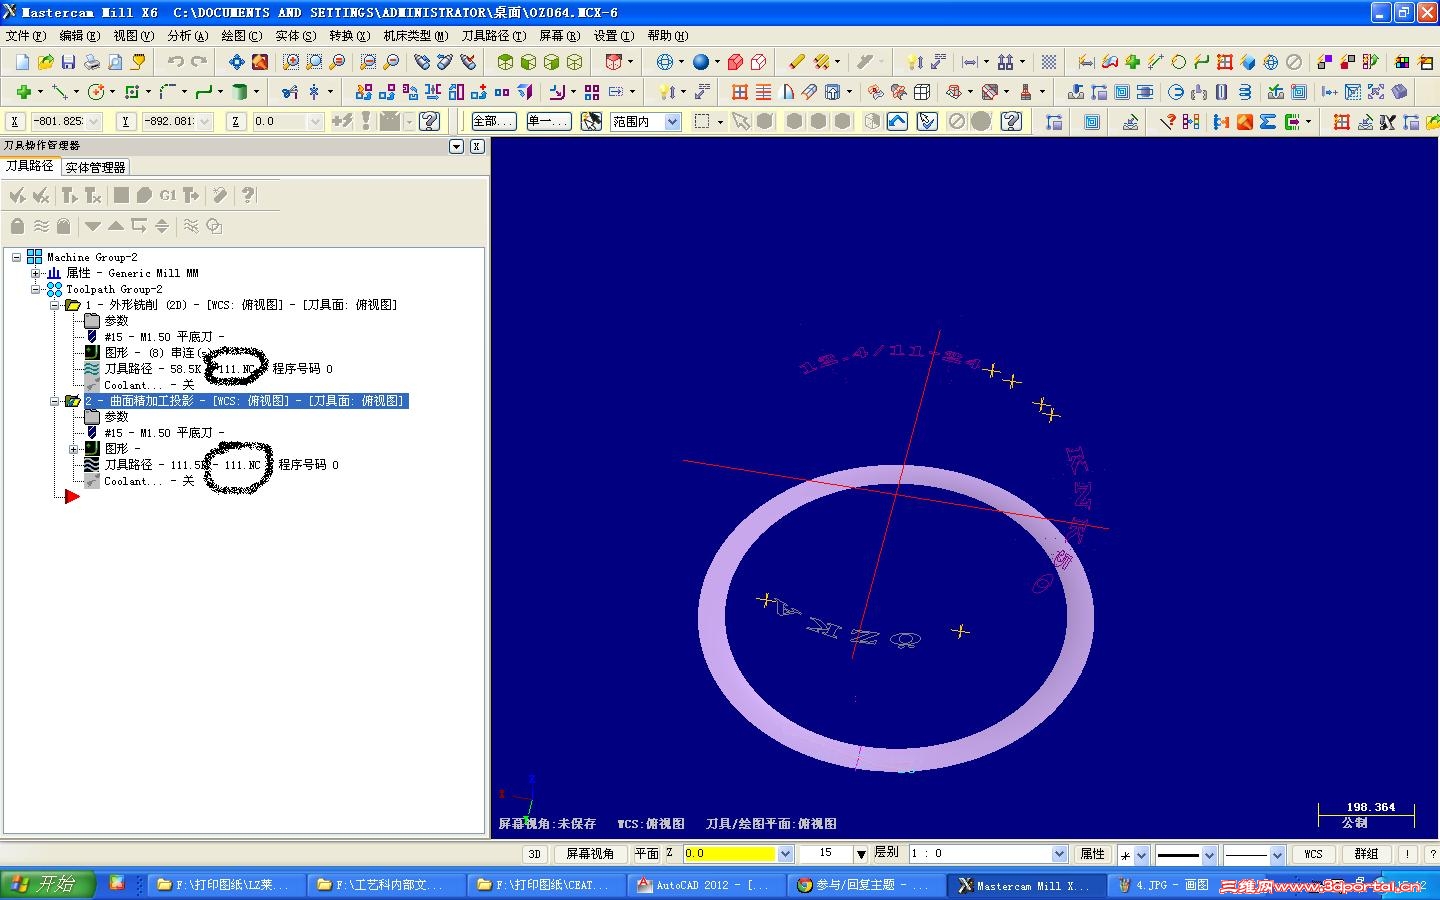Click the Lock selected operations padlock icon

(17, 226)
